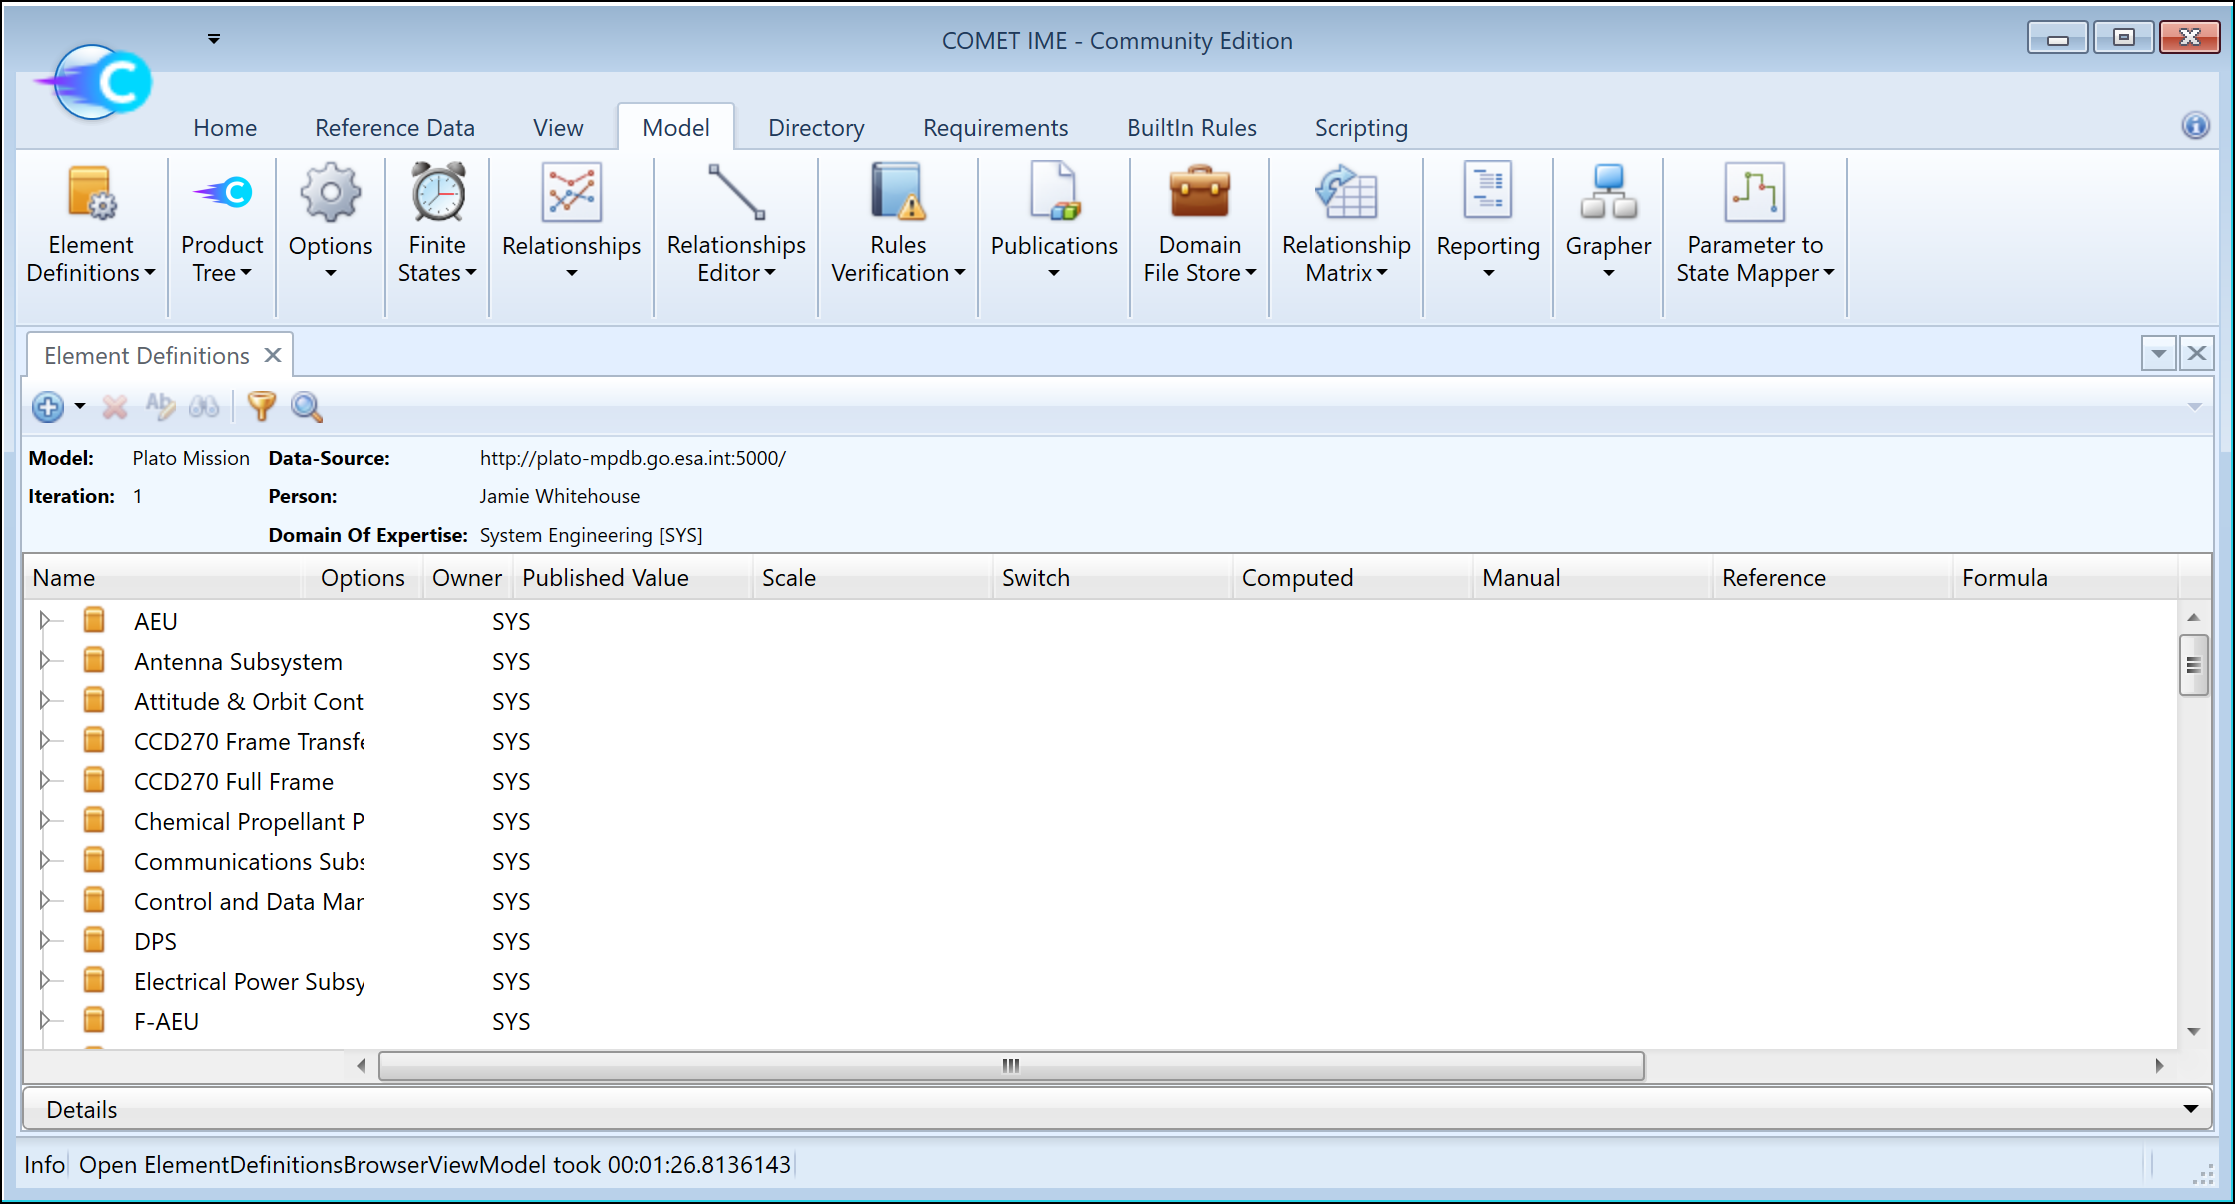2235x1204 pixels.
Task: Open the Relationship Matrix
Action: click(1345, 230)
